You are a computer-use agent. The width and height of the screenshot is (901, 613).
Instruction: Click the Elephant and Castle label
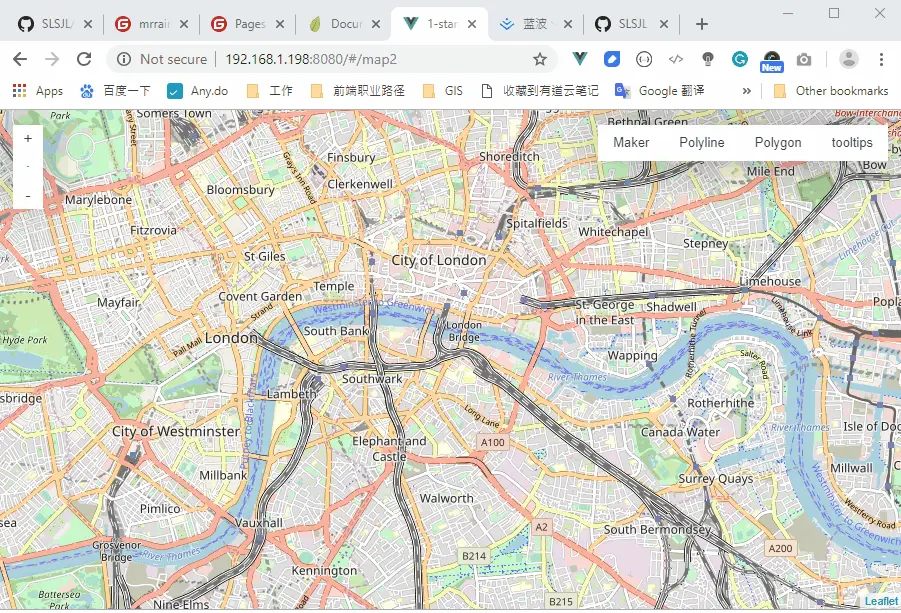(x=389, y=449)
